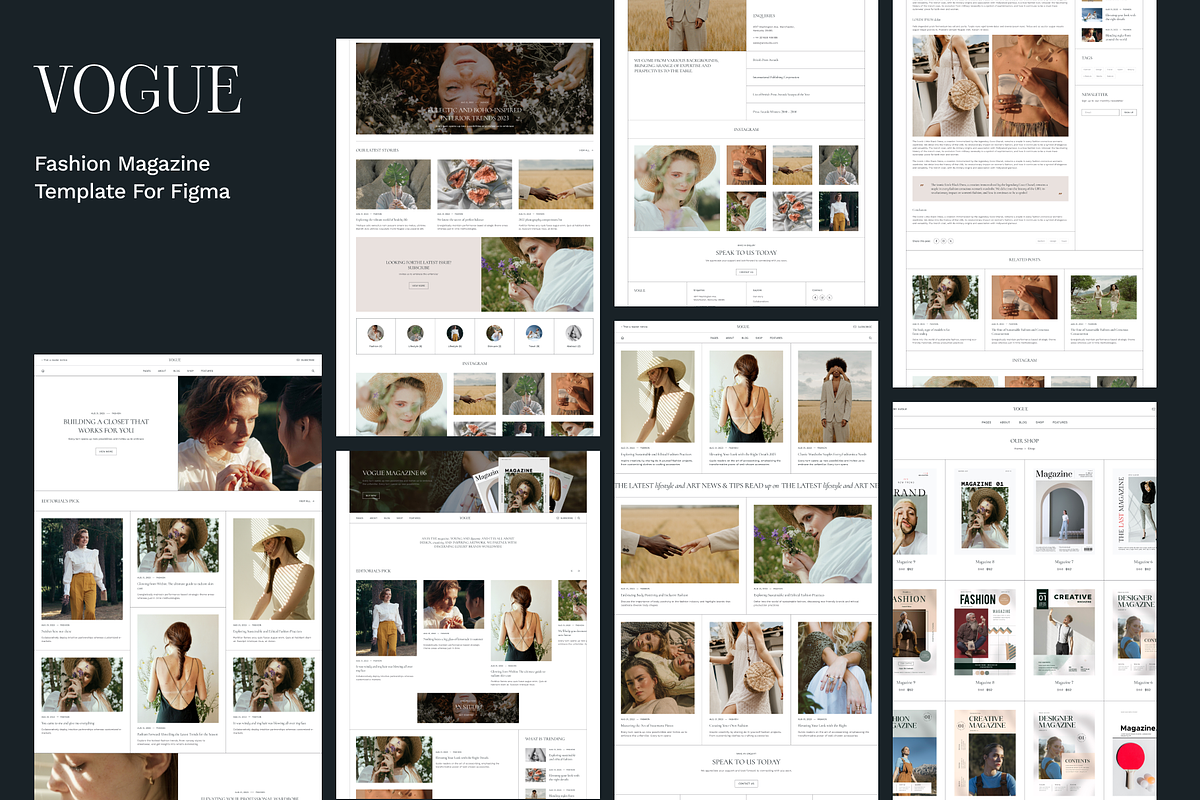
Task: Click VIEW MORE button under Building a Closet
Action: tap(106, 451)
